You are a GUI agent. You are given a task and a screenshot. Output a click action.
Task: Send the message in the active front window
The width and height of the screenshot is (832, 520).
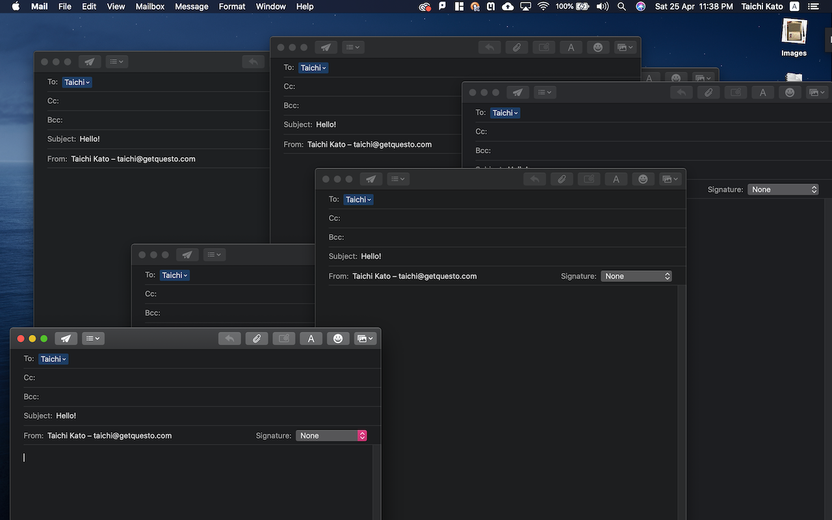66,339
